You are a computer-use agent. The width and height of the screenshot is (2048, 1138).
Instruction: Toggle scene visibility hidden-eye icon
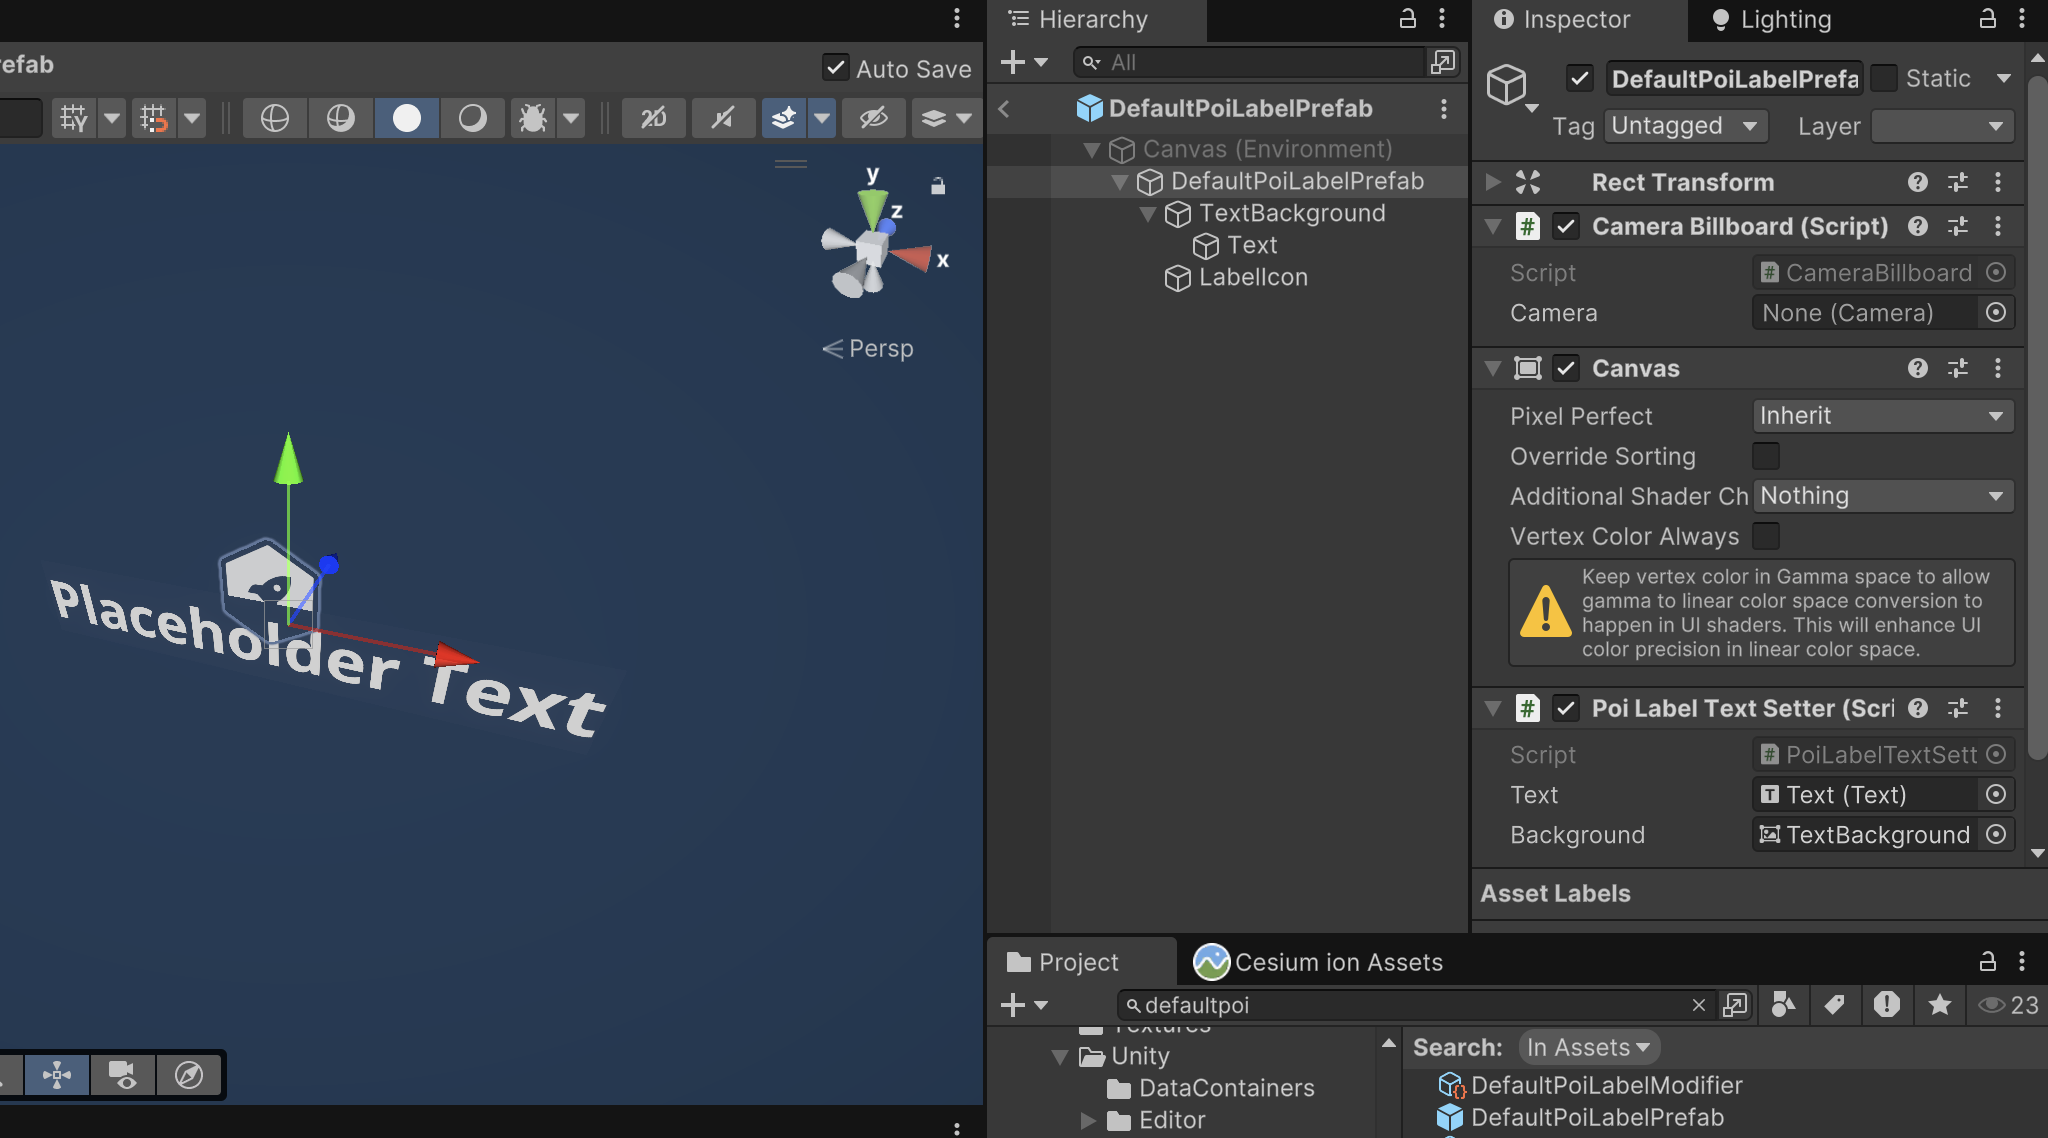pos(873,118)
